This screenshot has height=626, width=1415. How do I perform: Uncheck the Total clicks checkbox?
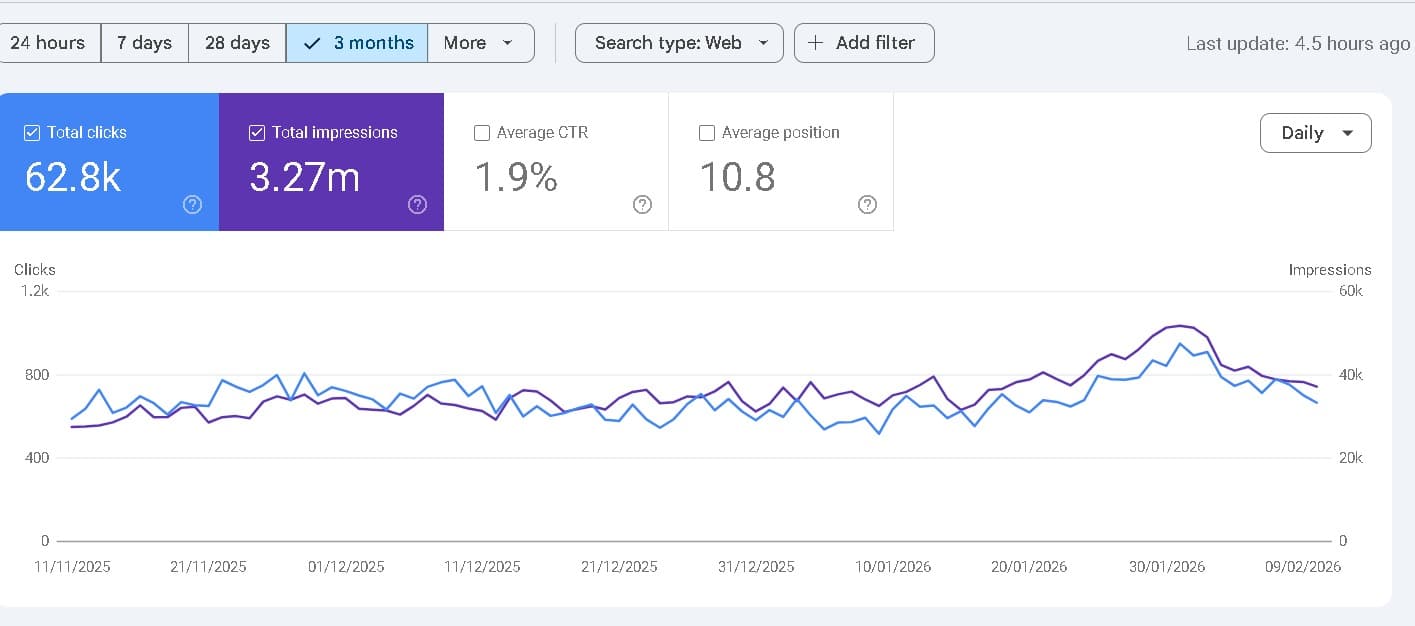pos(32,133)
